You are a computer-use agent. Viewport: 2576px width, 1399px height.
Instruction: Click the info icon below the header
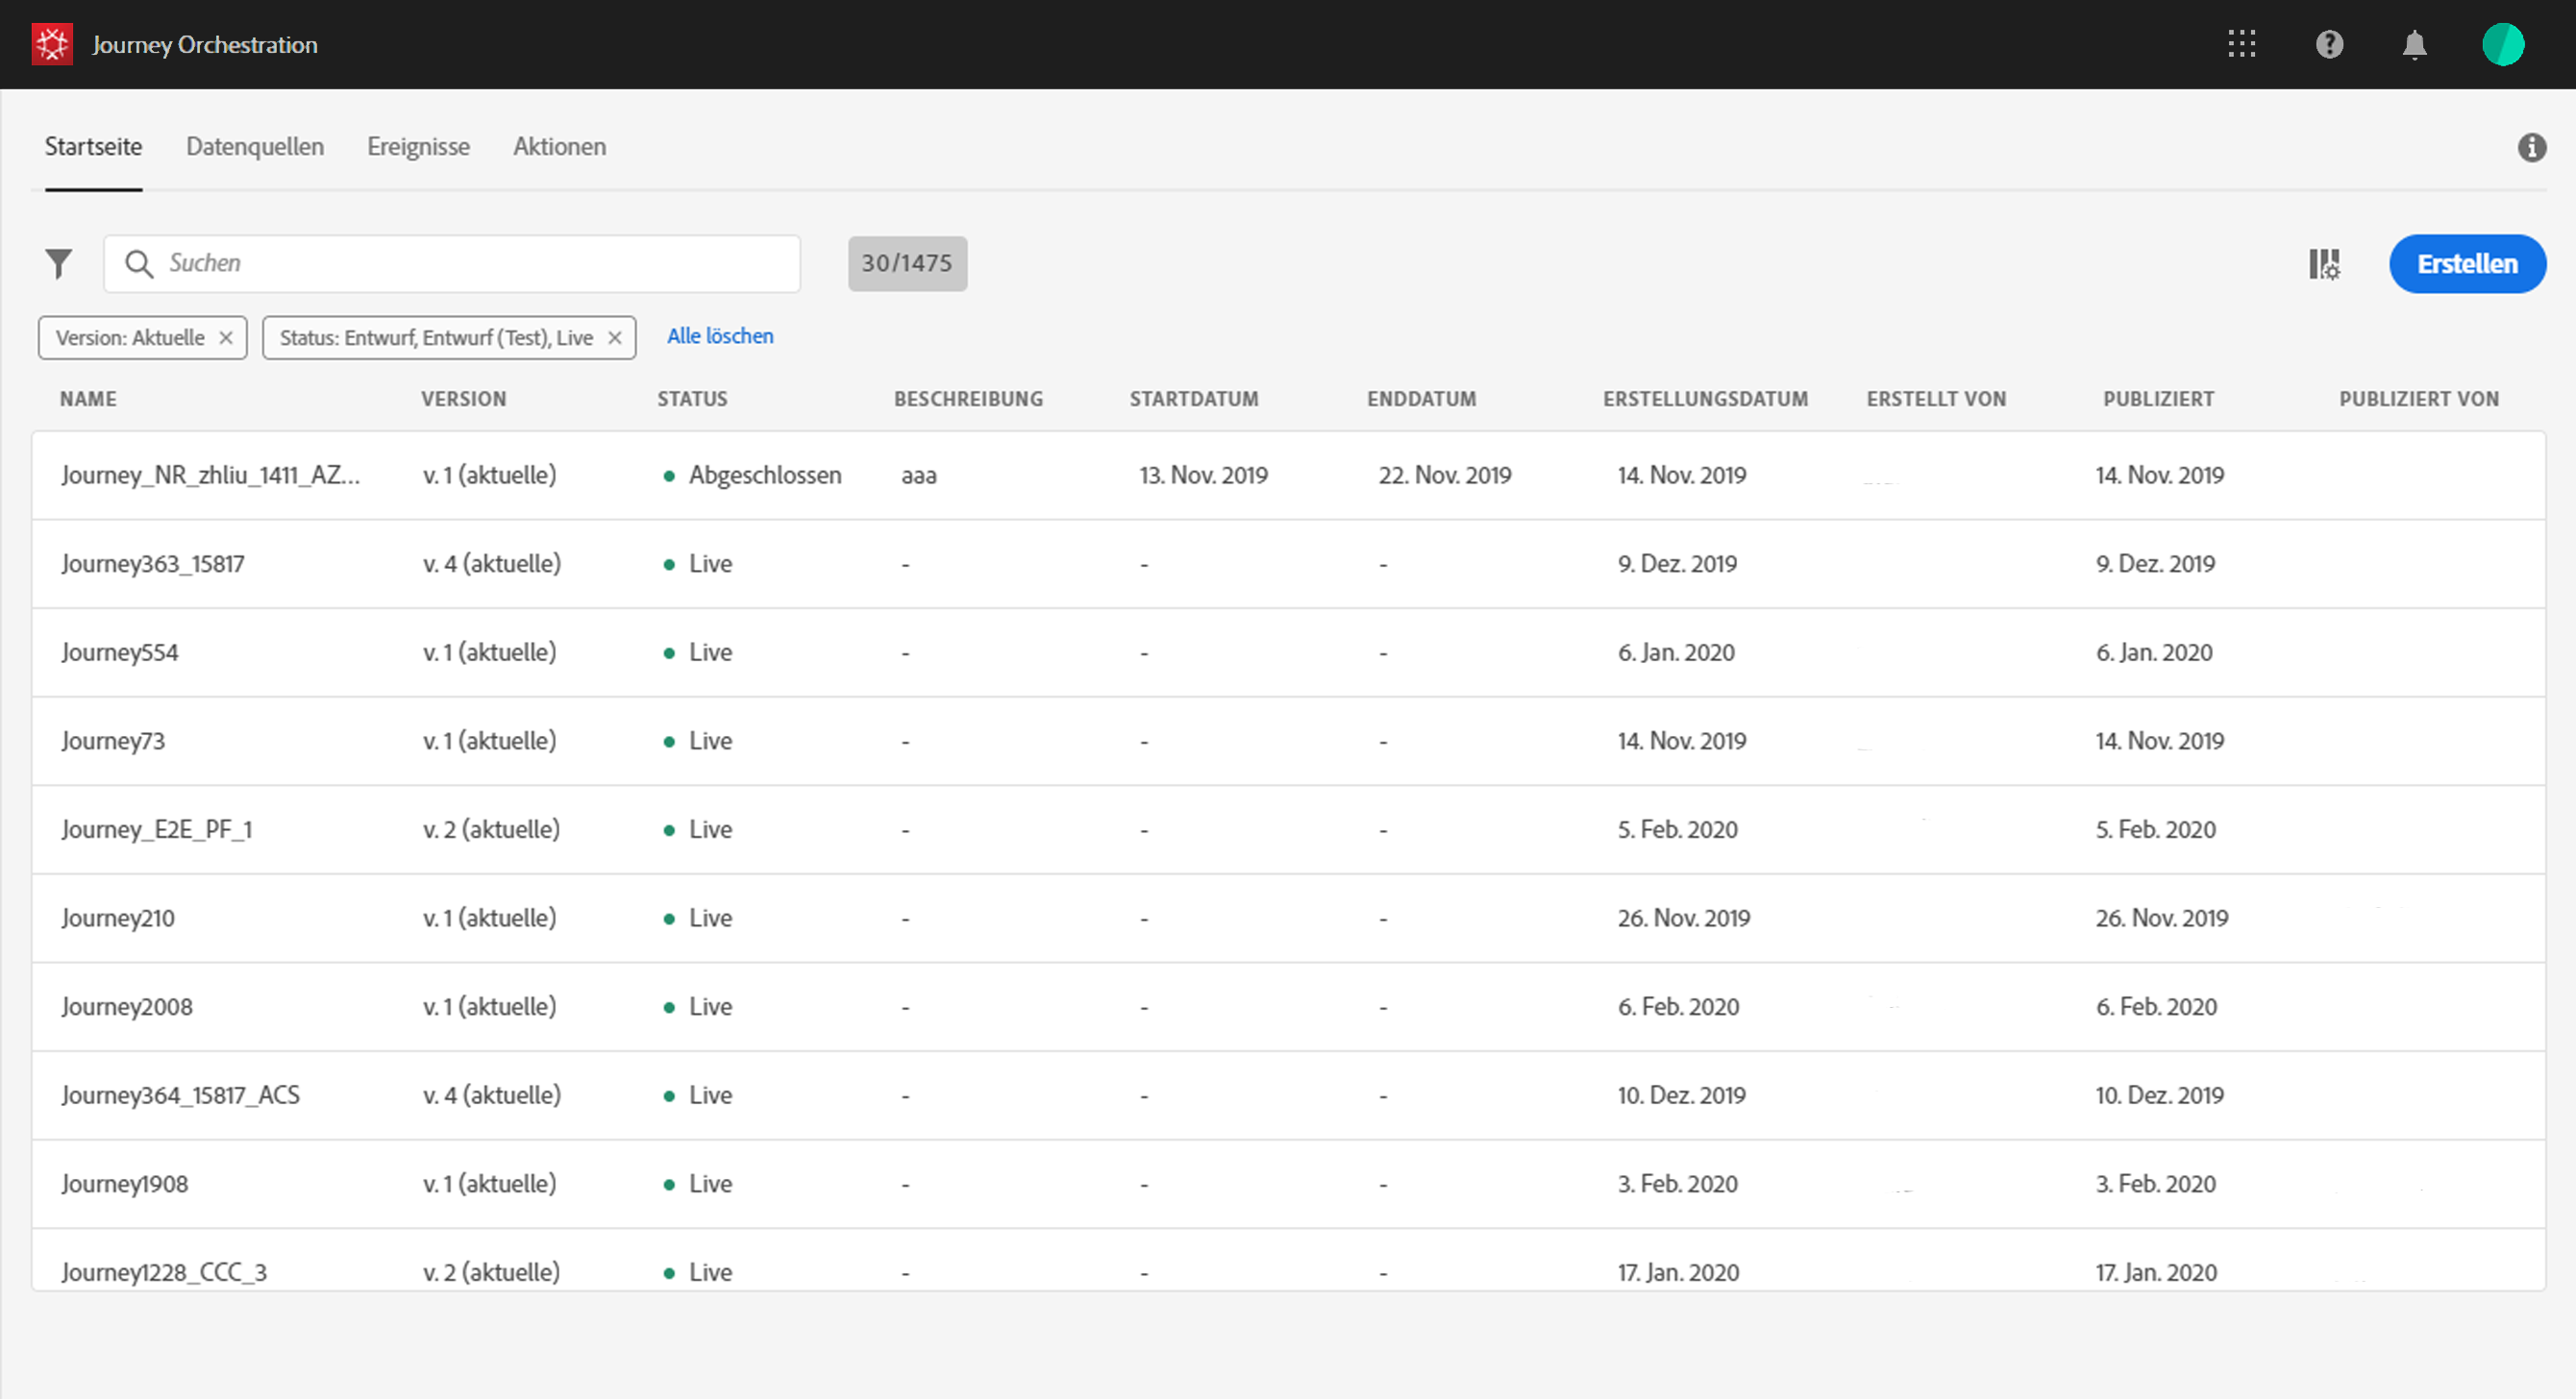(x=2531, y=148)
